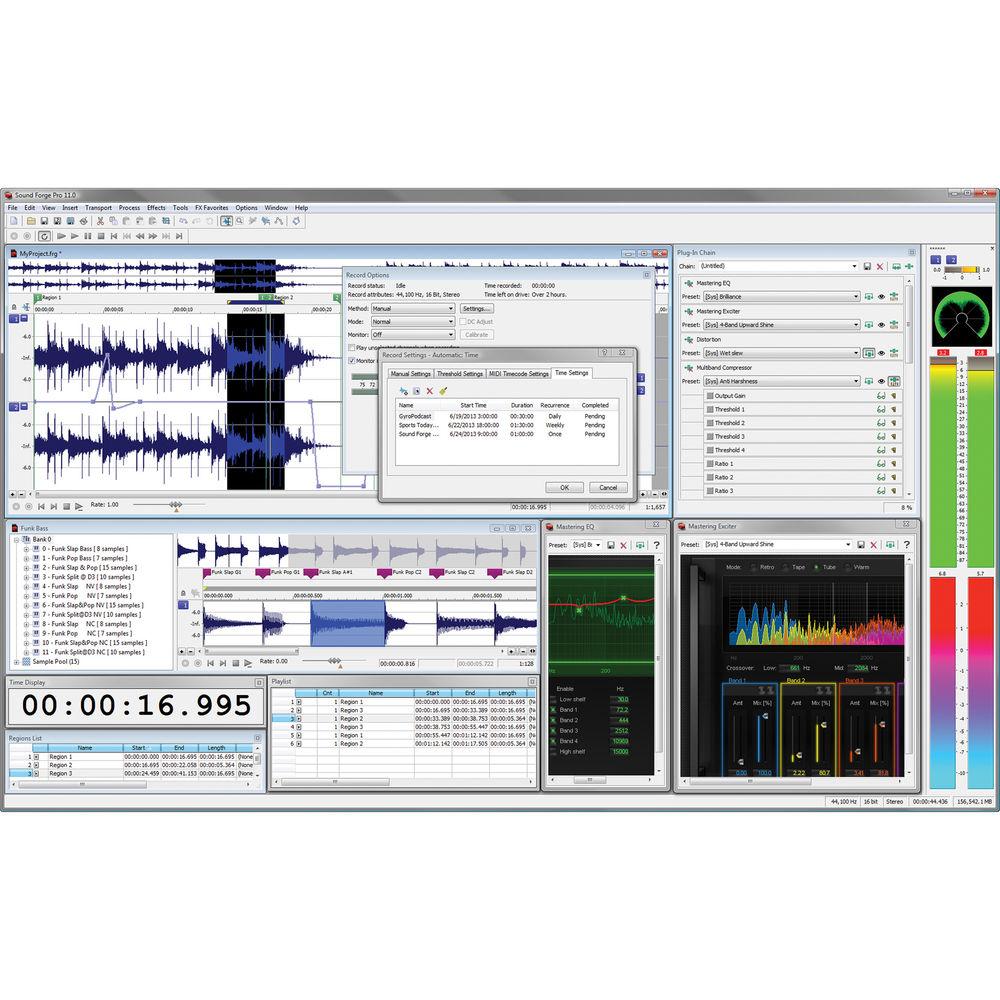This screenshot has width=1000, height=1000.
Task: Open the Method dropdown in Record Options
Action: click(x=450, y=308)
